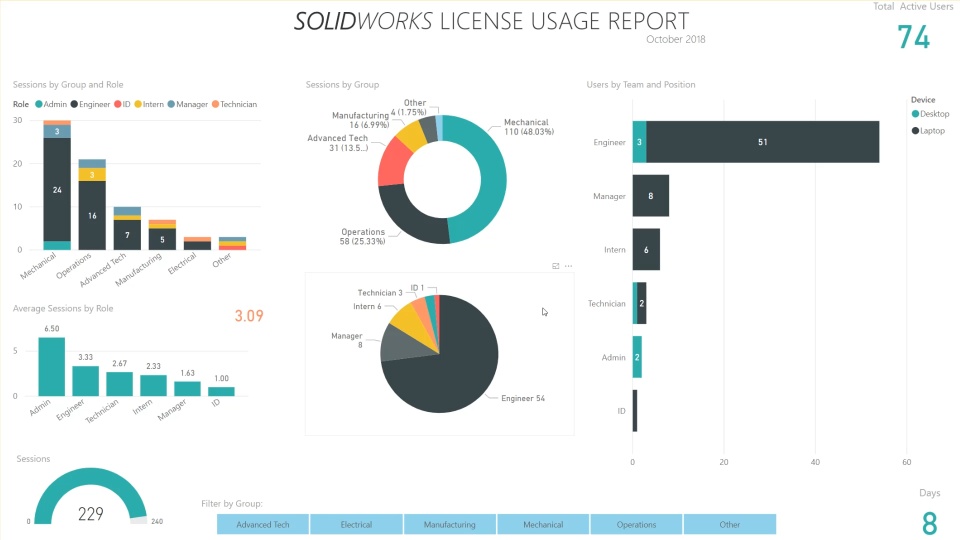960x540 pixels.
Task: Click the Sessions gauge showing 229
Action: tap(91, 497)
